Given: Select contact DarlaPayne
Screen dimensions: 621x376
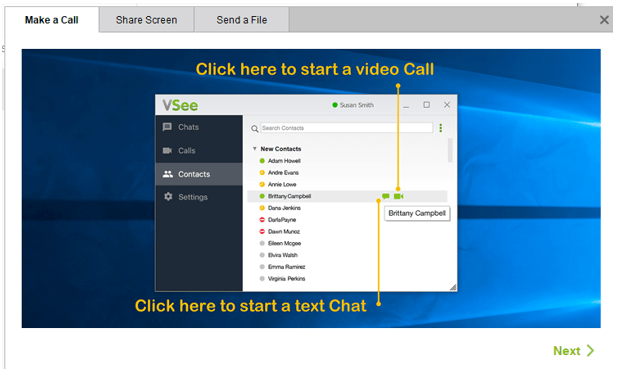Looking at the screenshot, I should point(282,219).
